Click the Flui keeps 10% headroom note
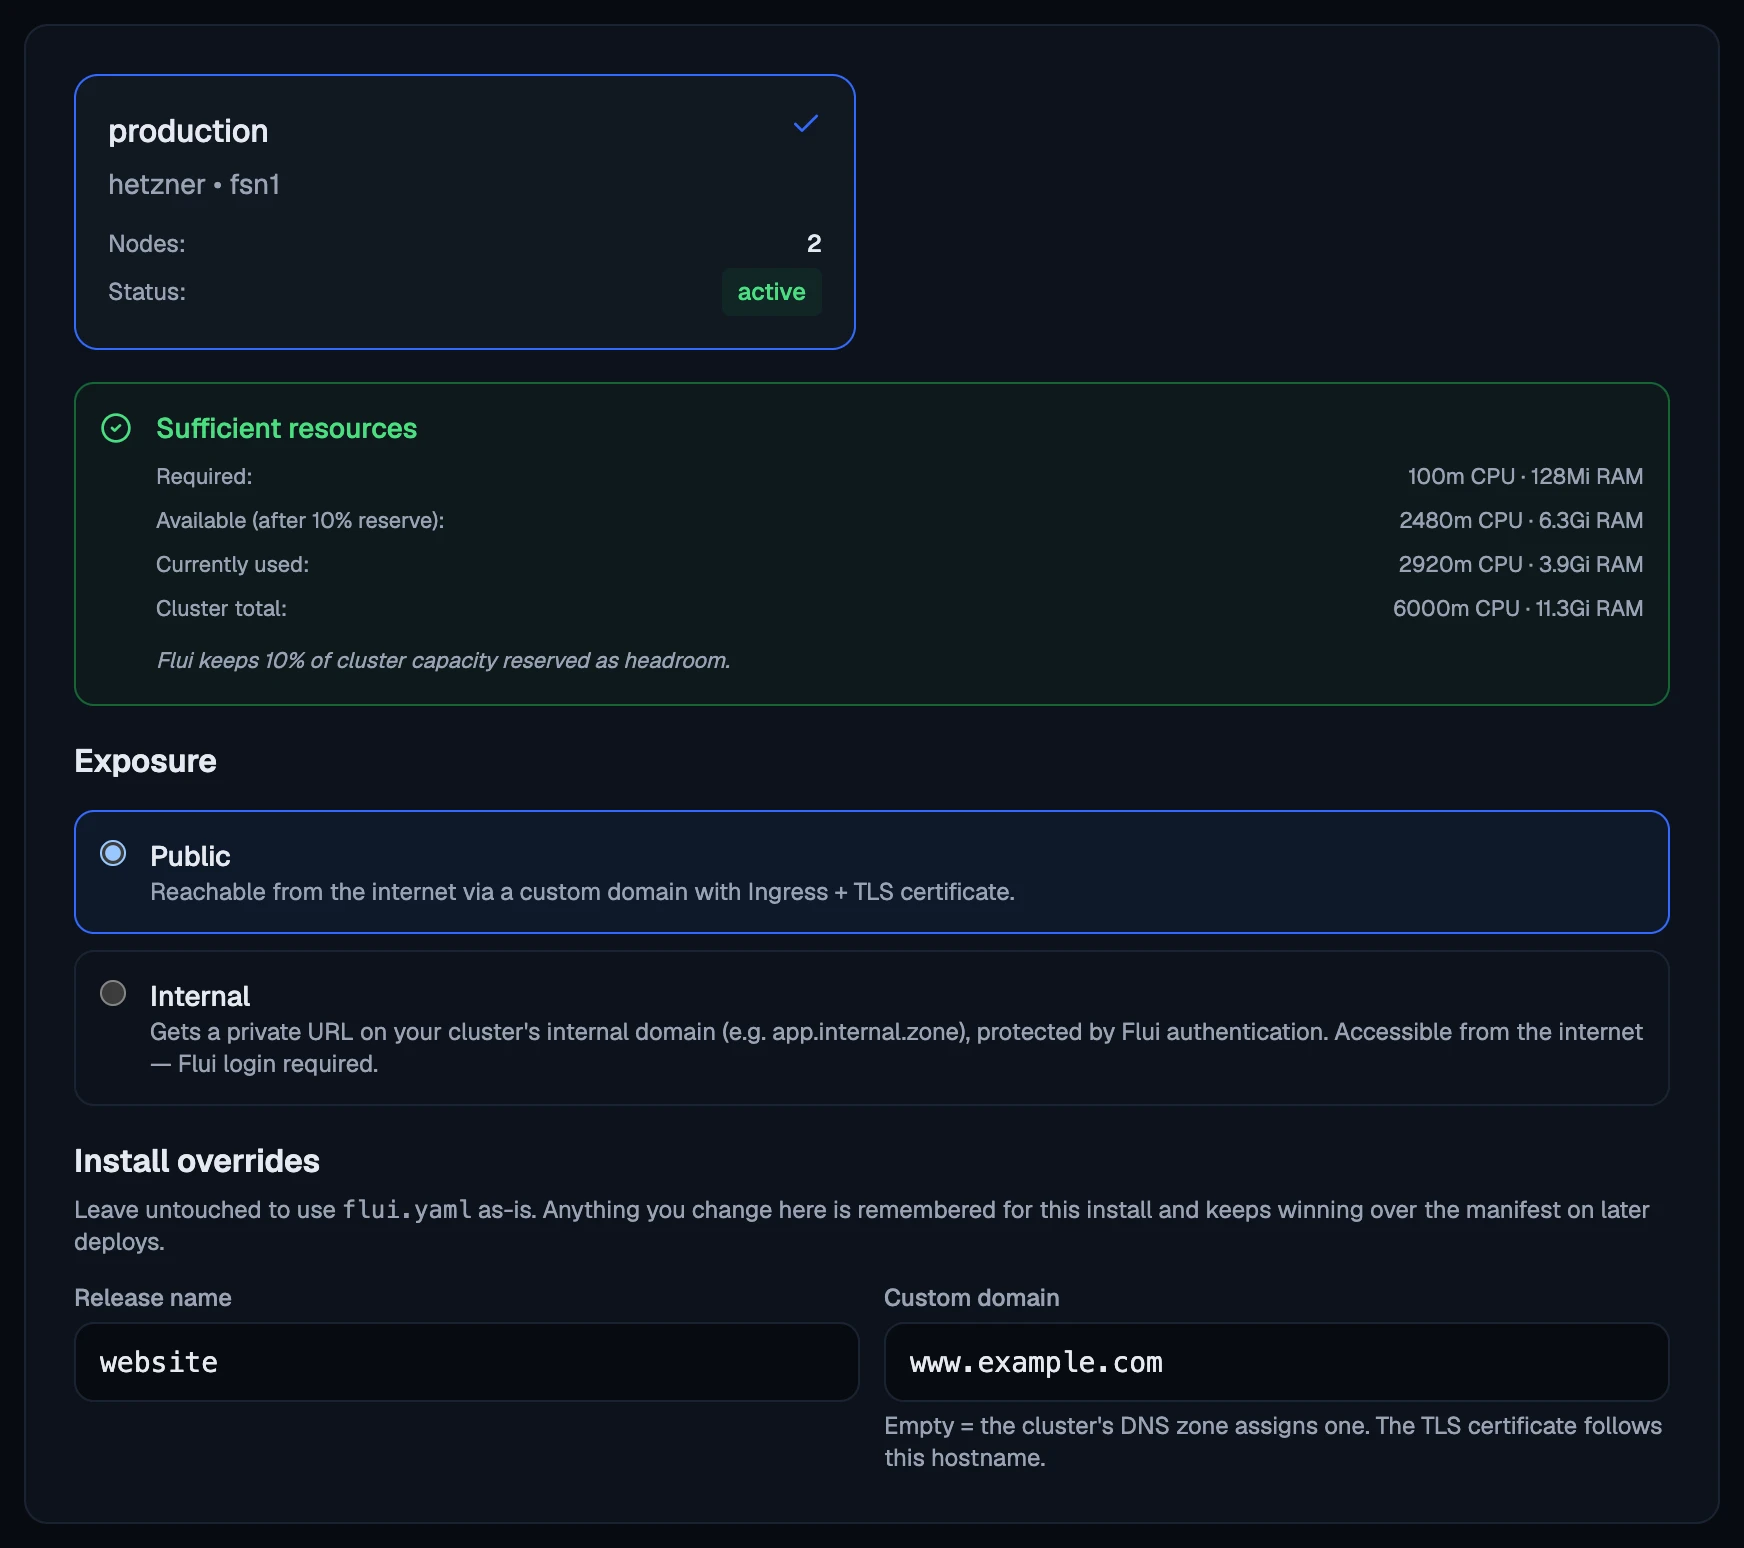 [x=443, y=660]
